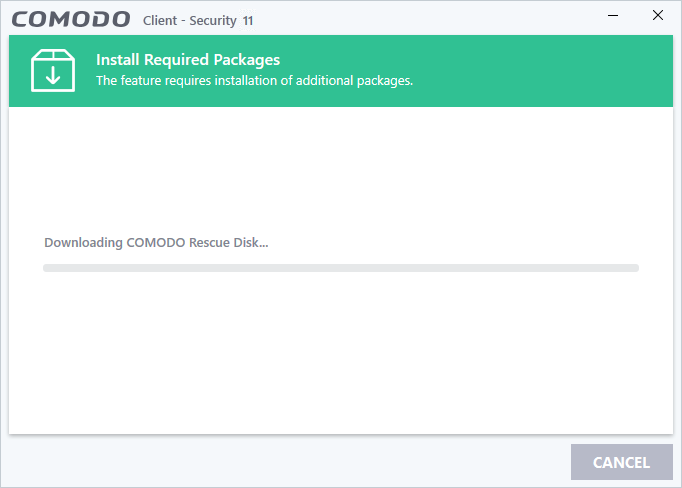The width and height of the screenshot is (682, 488).
Task: Click the word 'COMODO' in the status message
Action: (x=156, y=243)
